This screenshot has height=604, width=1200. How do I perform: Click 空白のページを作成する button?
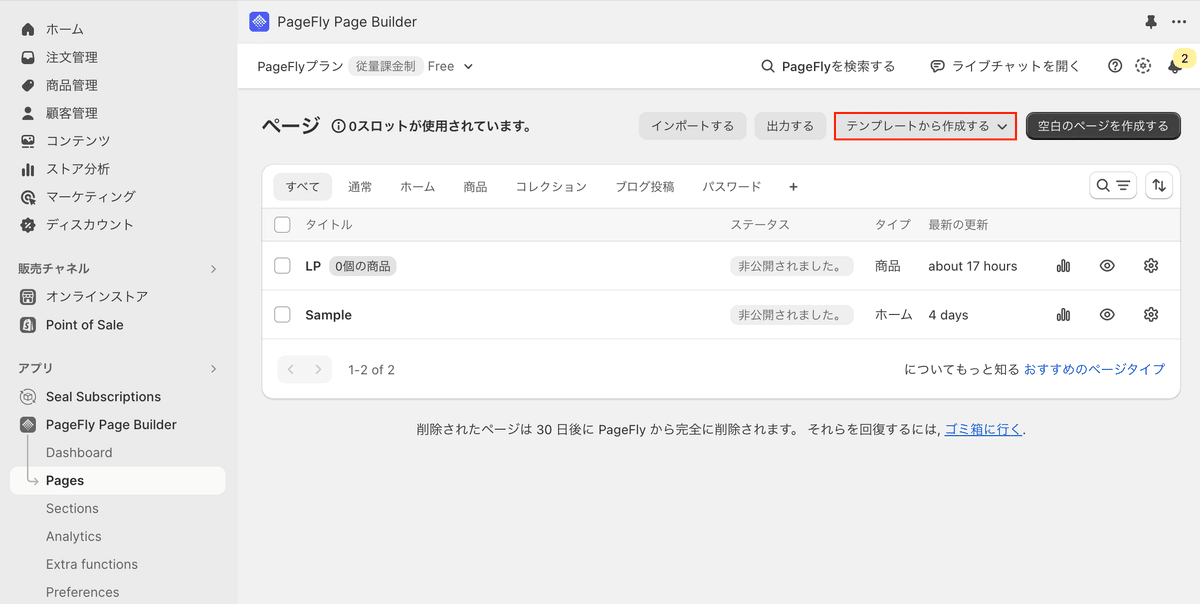1103,126
